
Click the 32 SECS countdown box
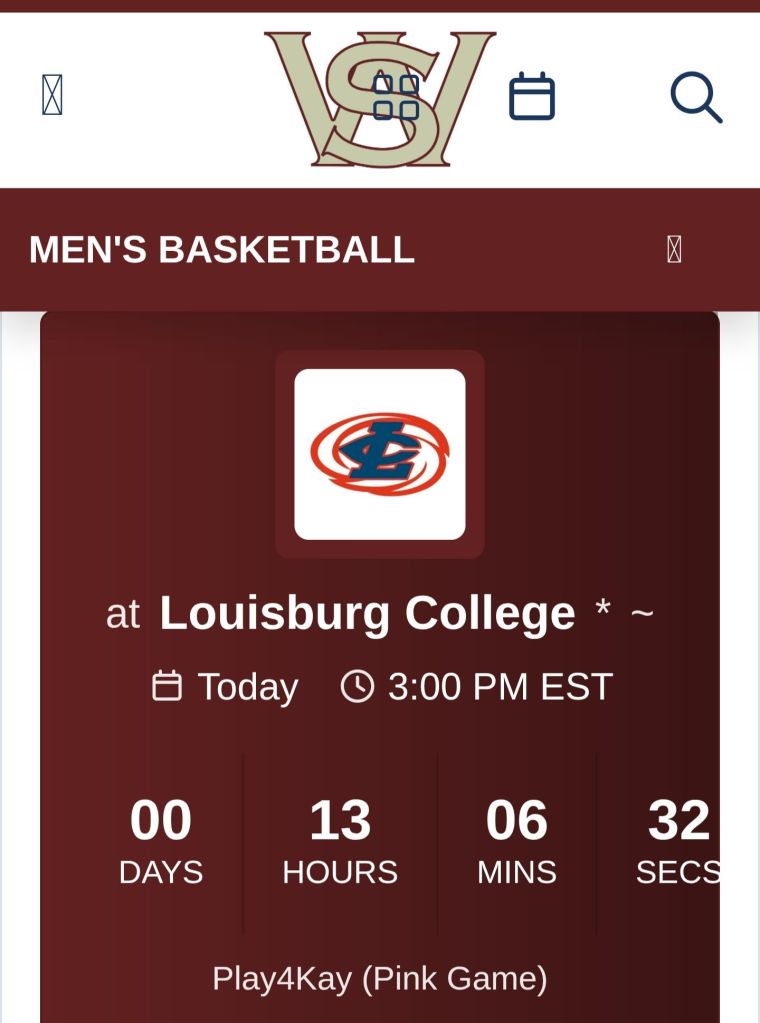pos(677,842)
